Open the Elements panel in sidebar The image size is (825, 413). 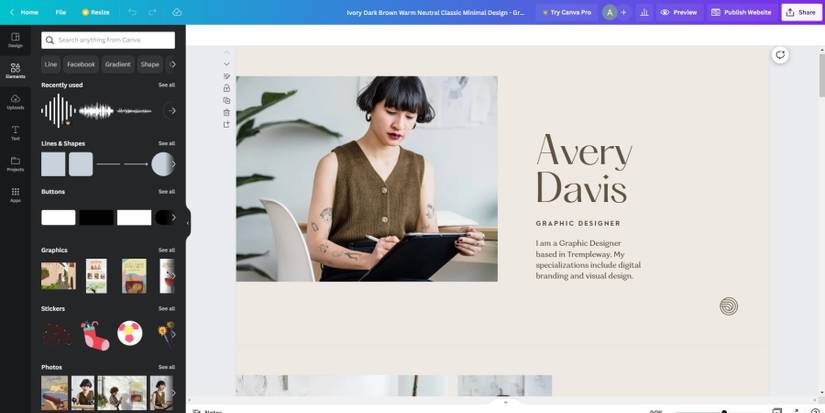[x=15, y=70]
